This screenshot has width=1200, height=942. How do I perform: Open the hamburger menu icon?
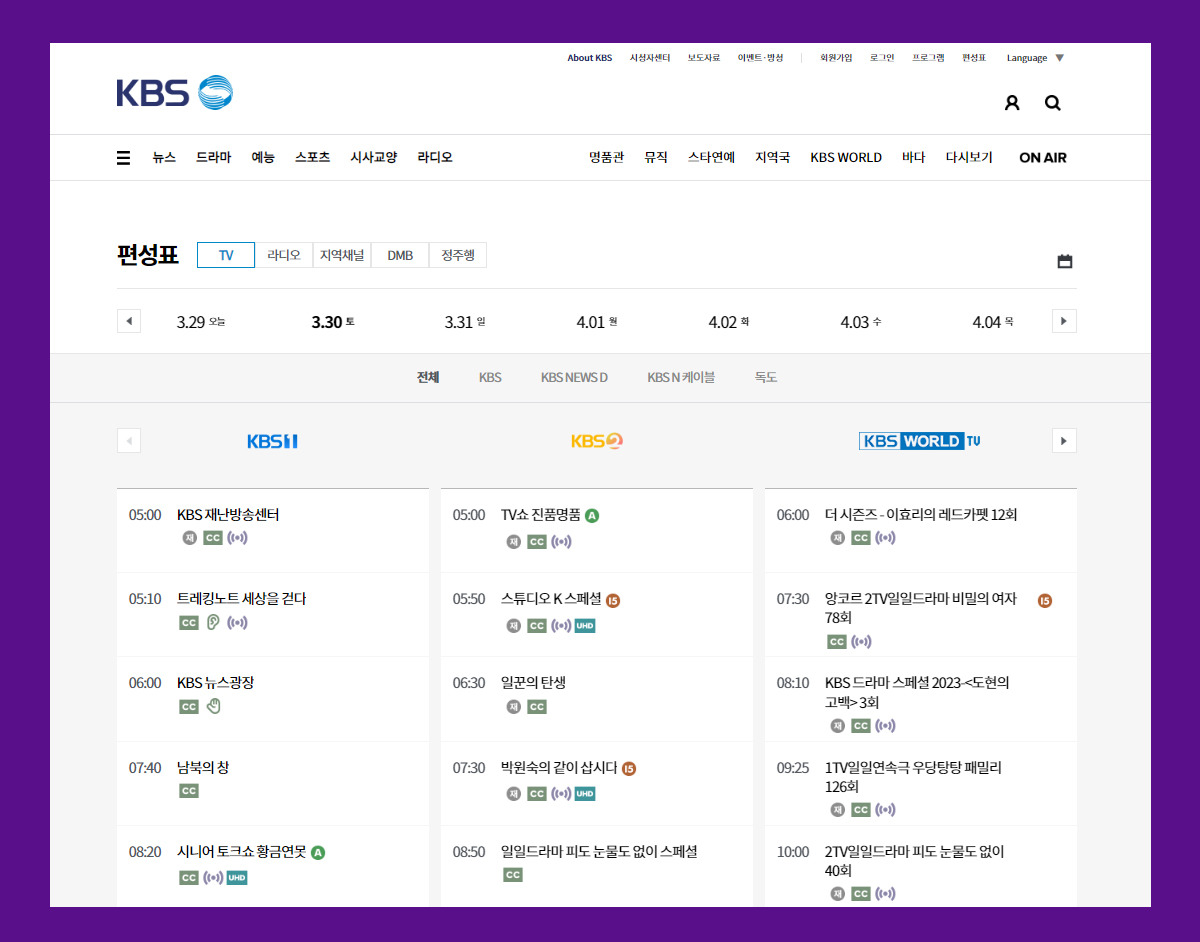(x=123, y=157)
